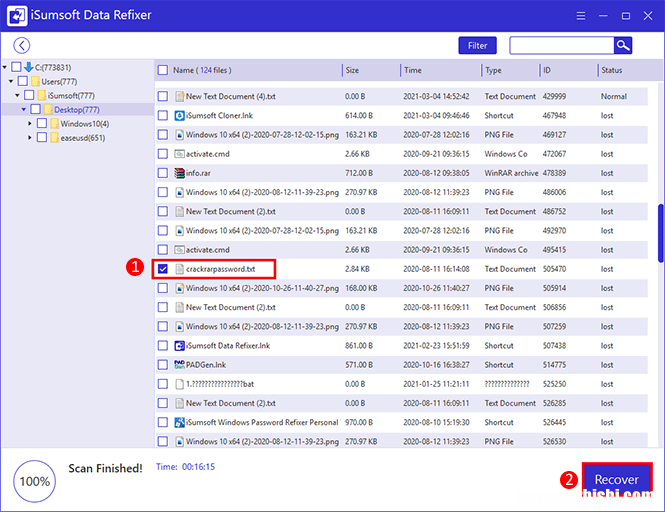Click the PADGen.lnk file icon
665x512 pixels.
pyautogui.click(x=179, y=365)
